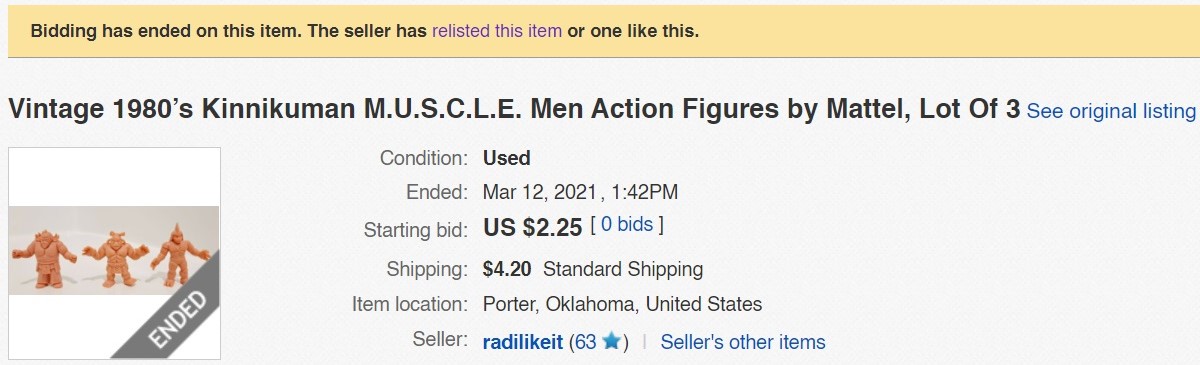
Task: Visit seller radilikeit's profile
Action: [x=523, y=342]
